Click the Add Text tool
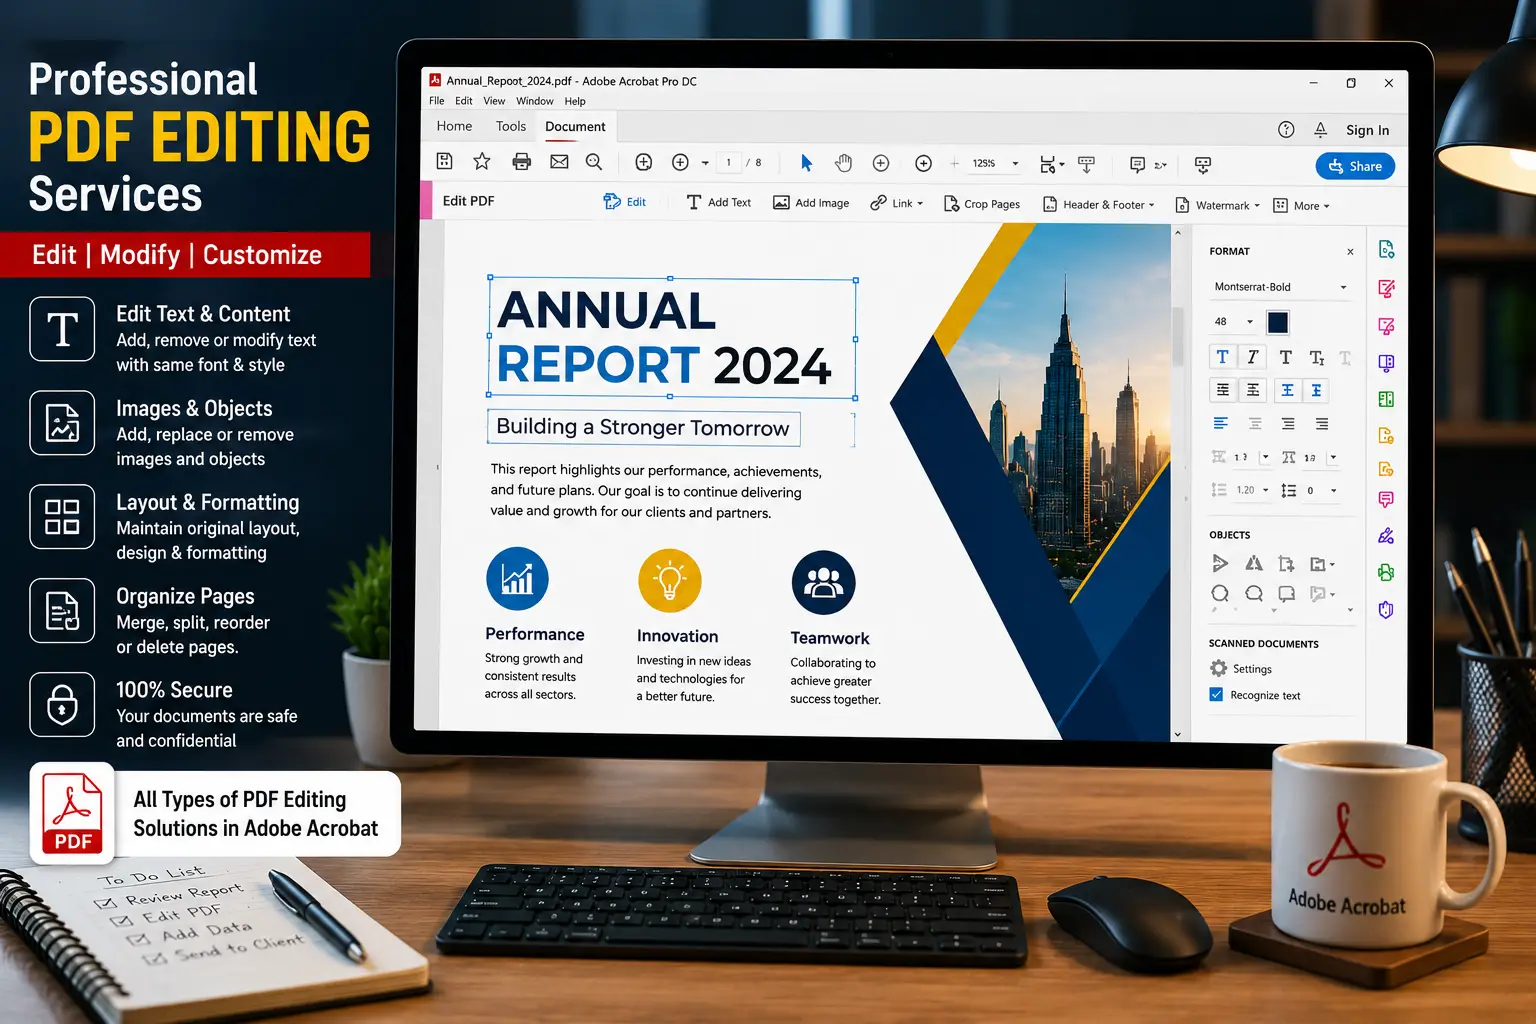Viewport: 1536px width, 1024px height. (719, 202)
